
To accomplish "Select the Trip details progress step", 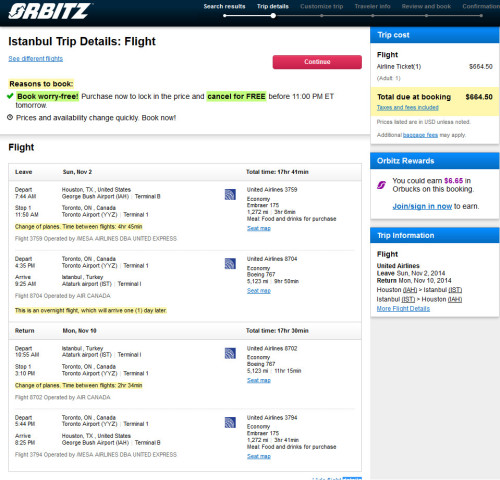I will (x=273, y=6).
